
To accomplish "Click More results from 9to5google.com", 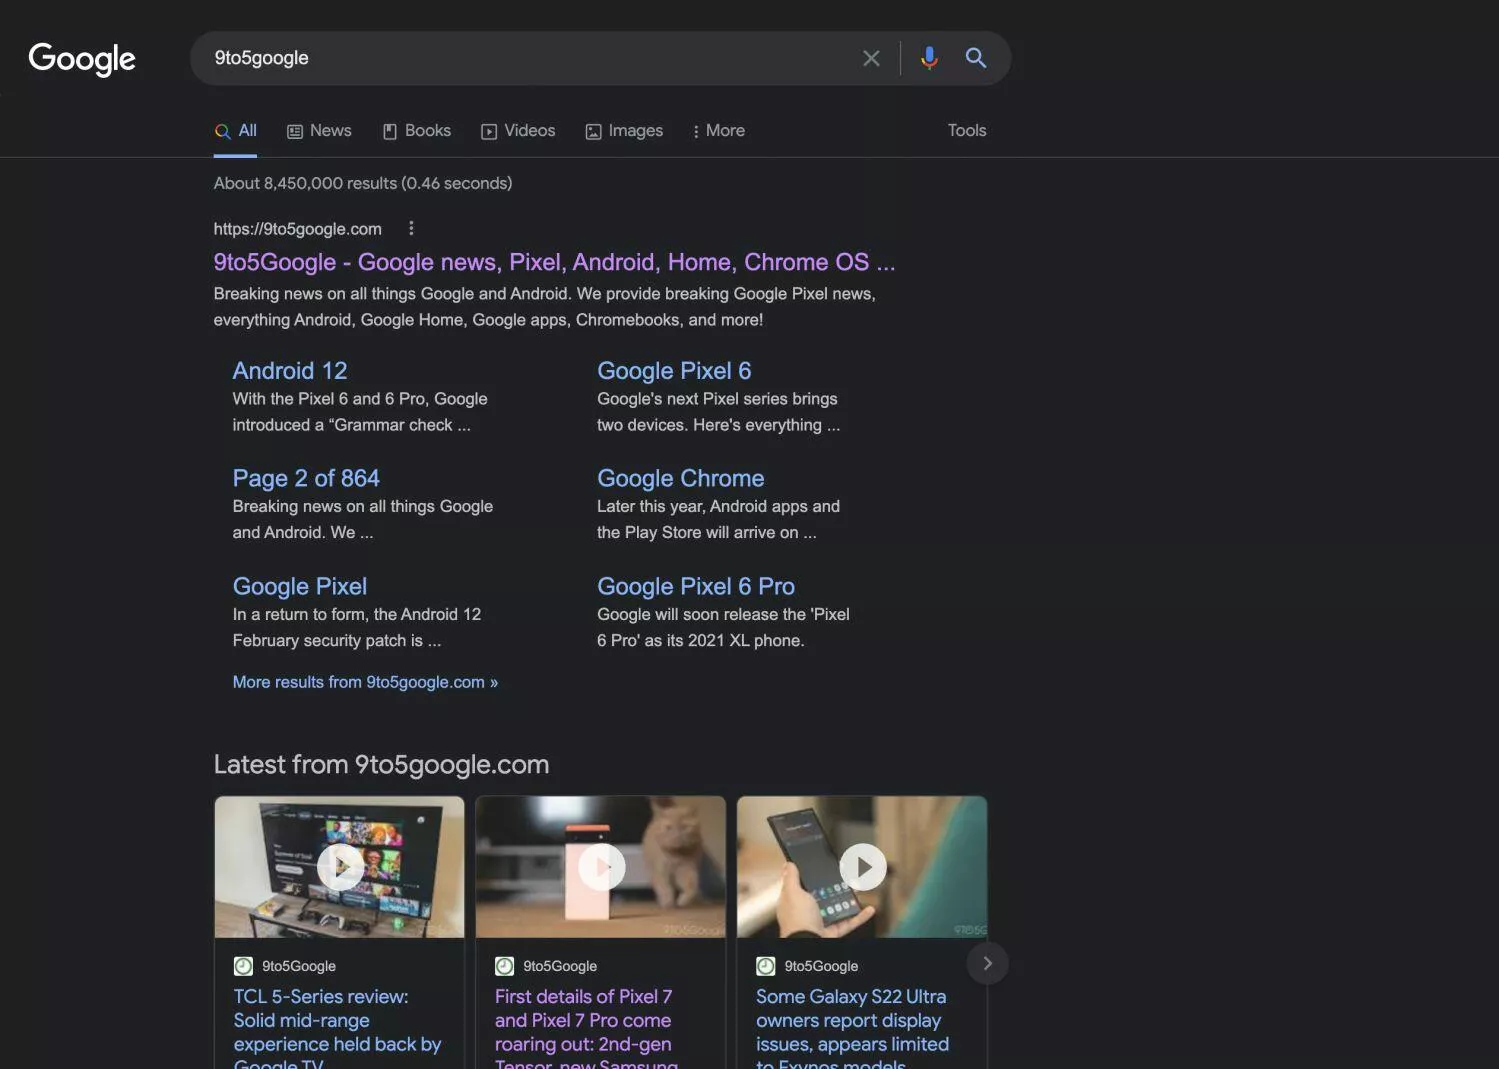I will coord(365,682).
